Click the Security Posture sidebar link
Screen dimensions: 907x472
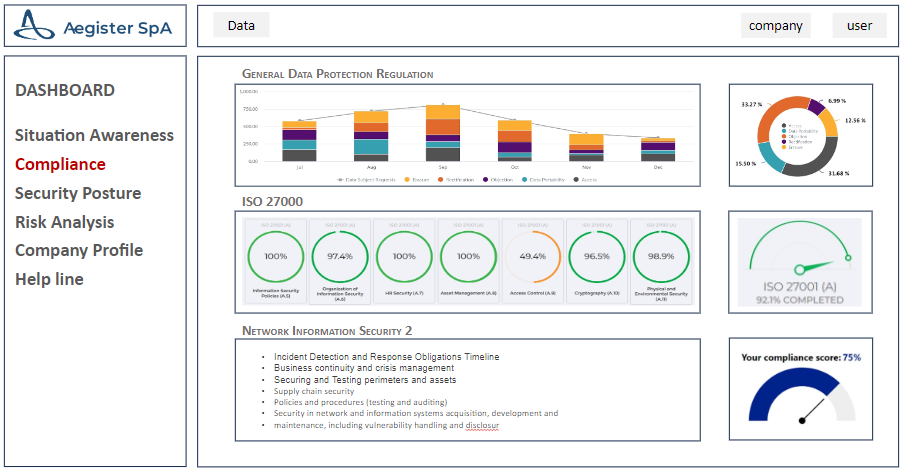(x=78, y=193)
